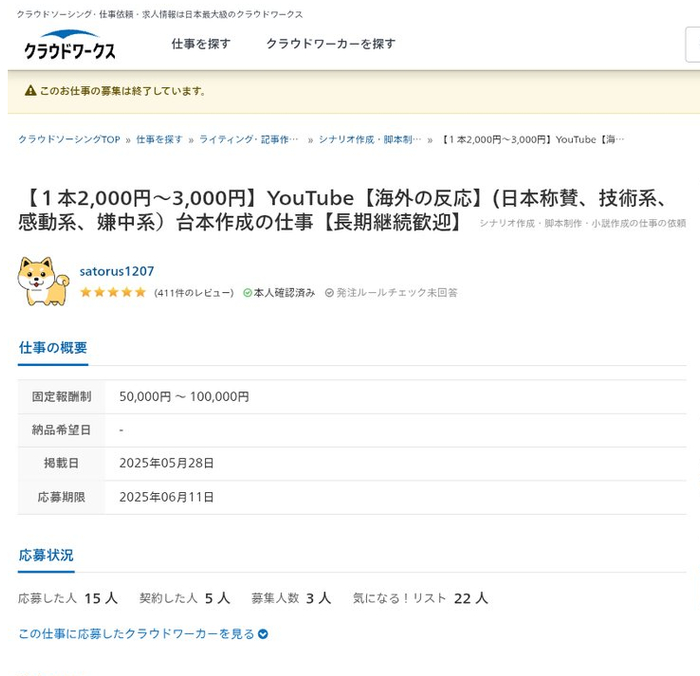Open the ライティング・記事作… breadcrumb

coord(249,139)
